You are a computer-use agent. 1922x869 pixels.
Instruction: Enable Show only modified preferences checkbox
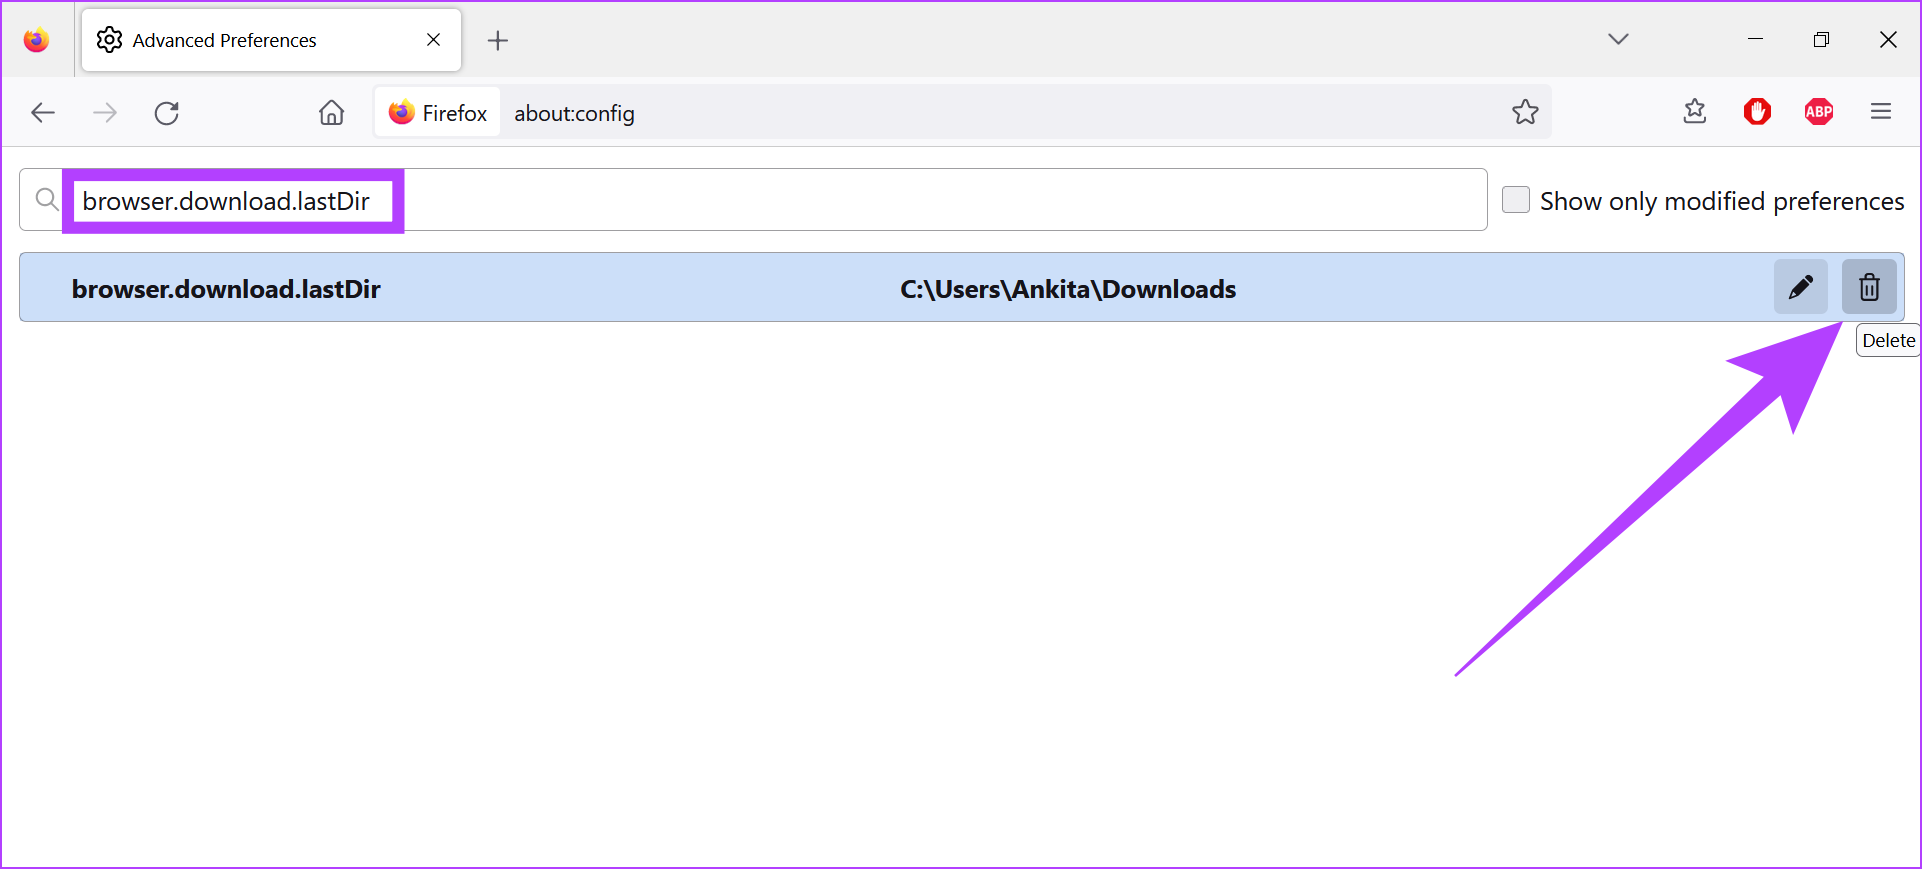[1516, 200]
